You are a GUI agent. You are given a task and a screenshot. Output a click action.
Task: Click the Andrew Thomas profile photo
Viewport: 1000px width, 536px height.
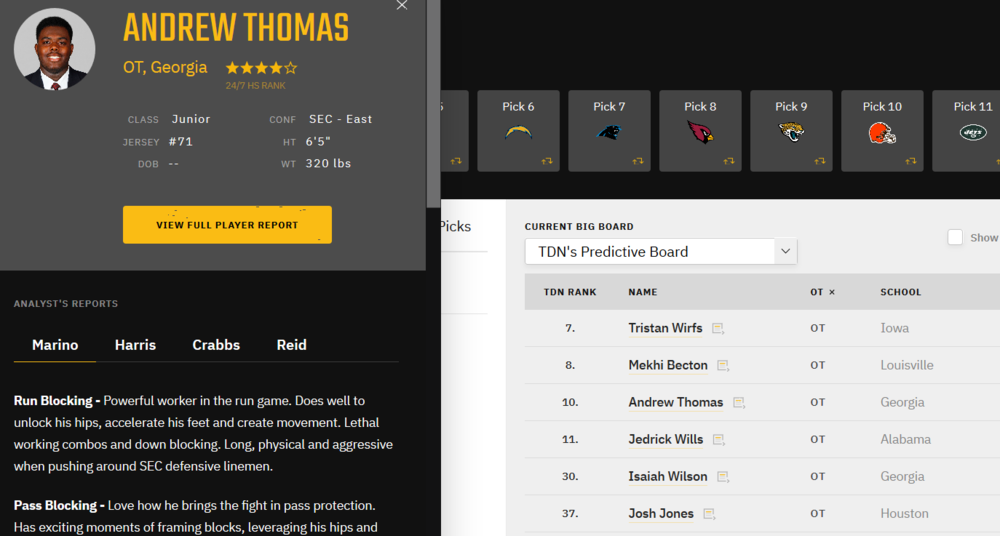pyautogui.click(x=54, y=49)
